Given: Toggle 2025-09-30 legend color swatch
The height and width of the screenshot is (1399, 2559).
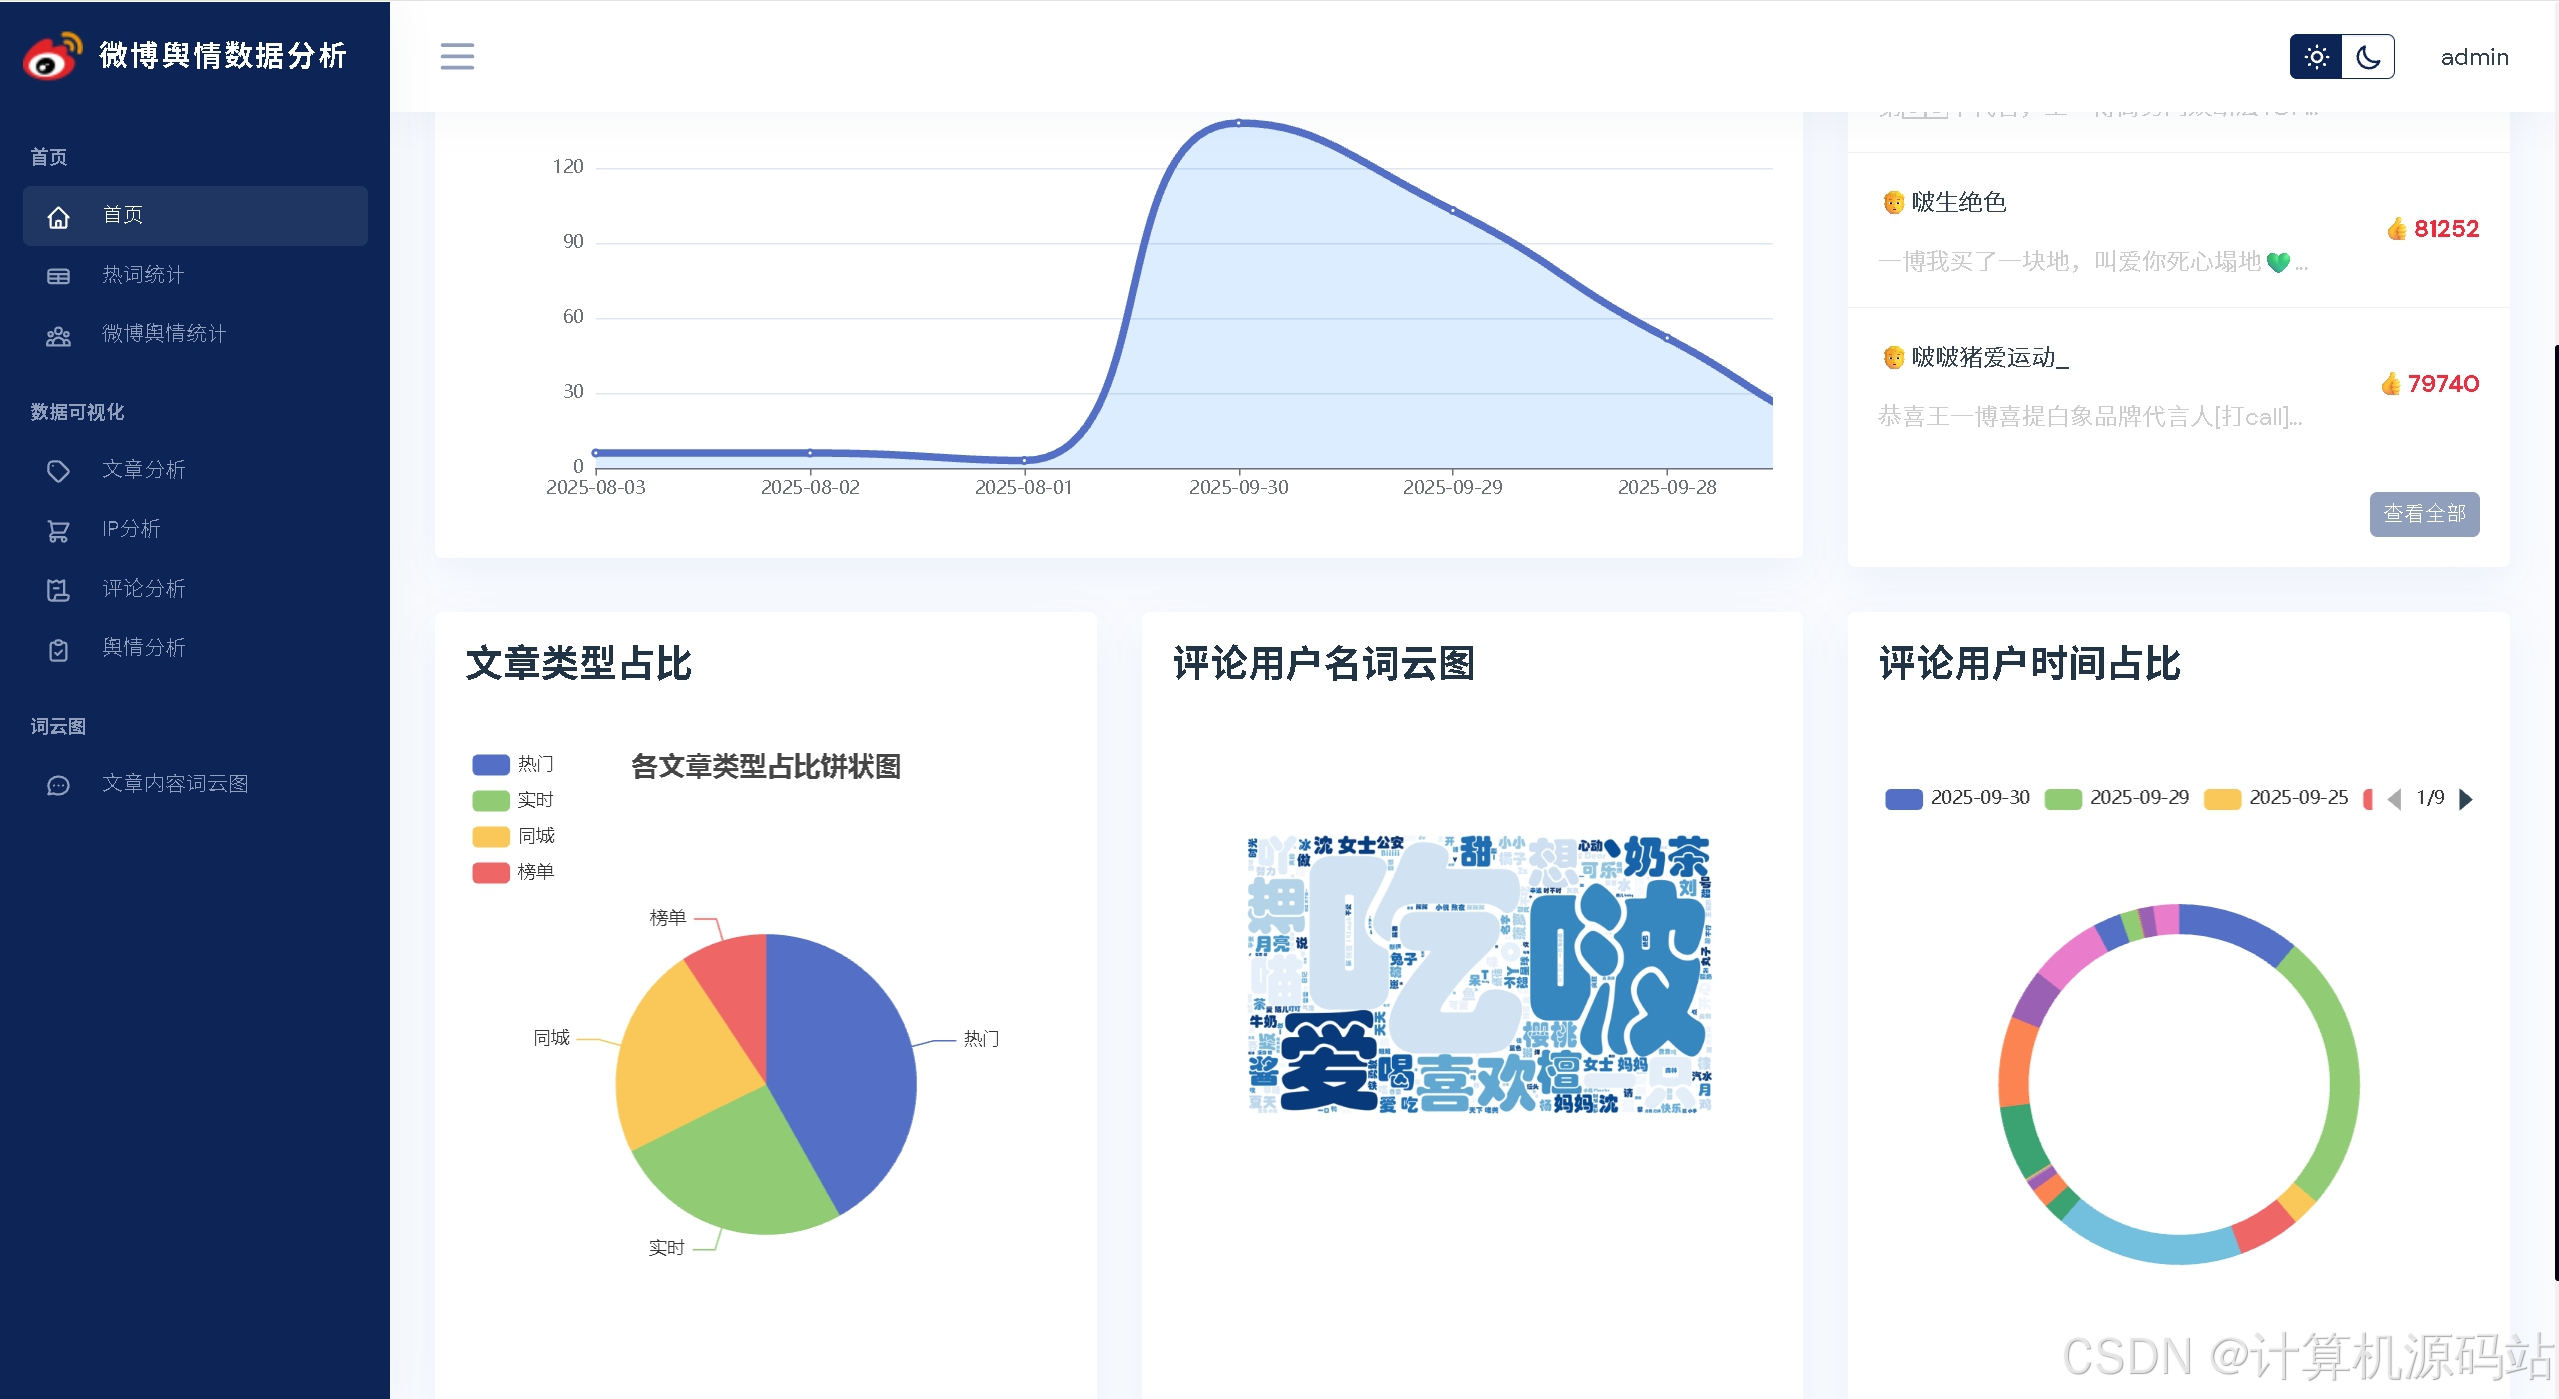Looking at the screenshot, I should tap(1903, 799).
